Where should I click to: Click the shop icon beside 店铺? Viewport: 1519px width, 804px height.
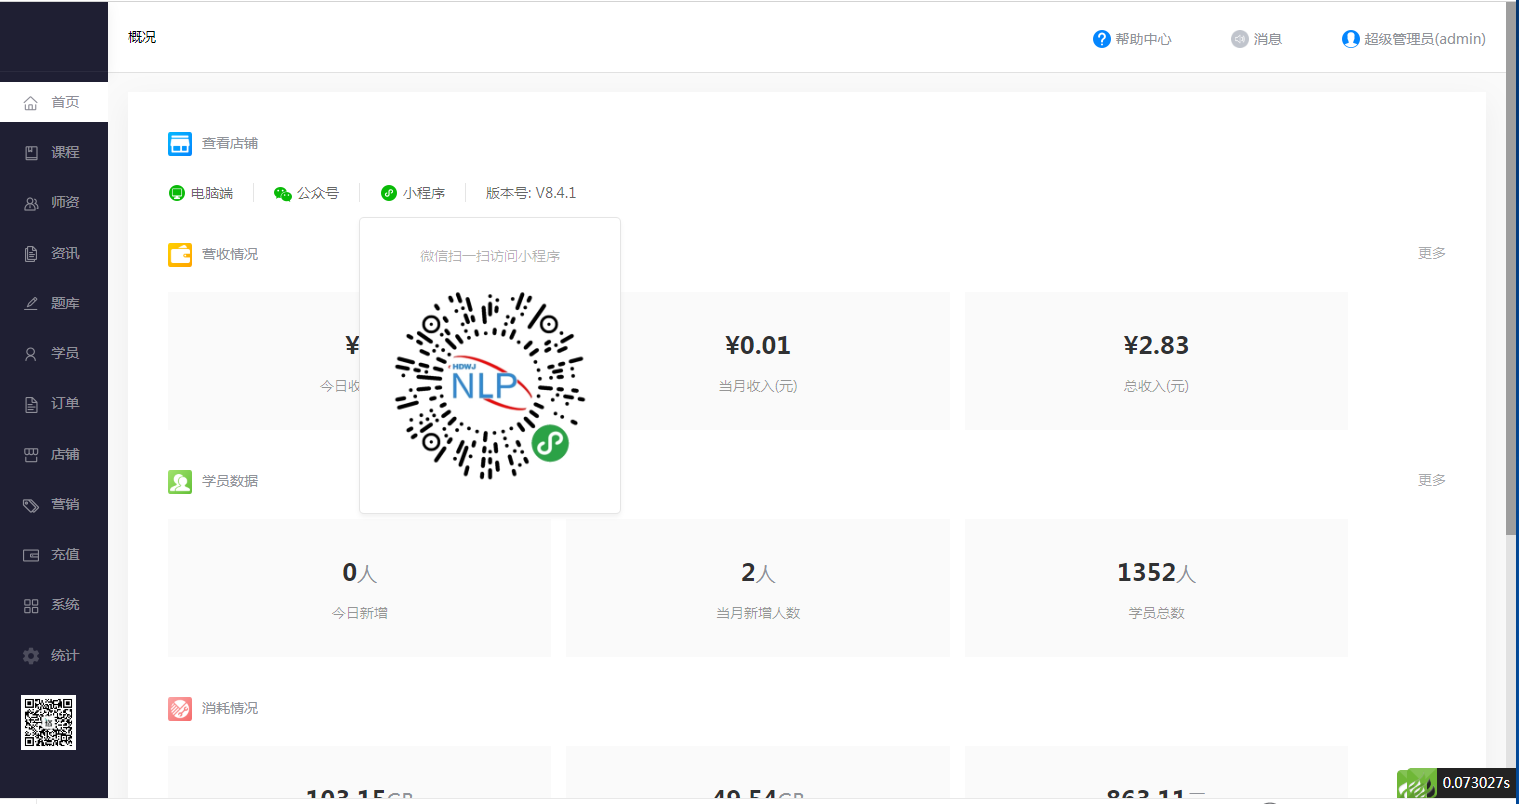[x=31, y=455]
